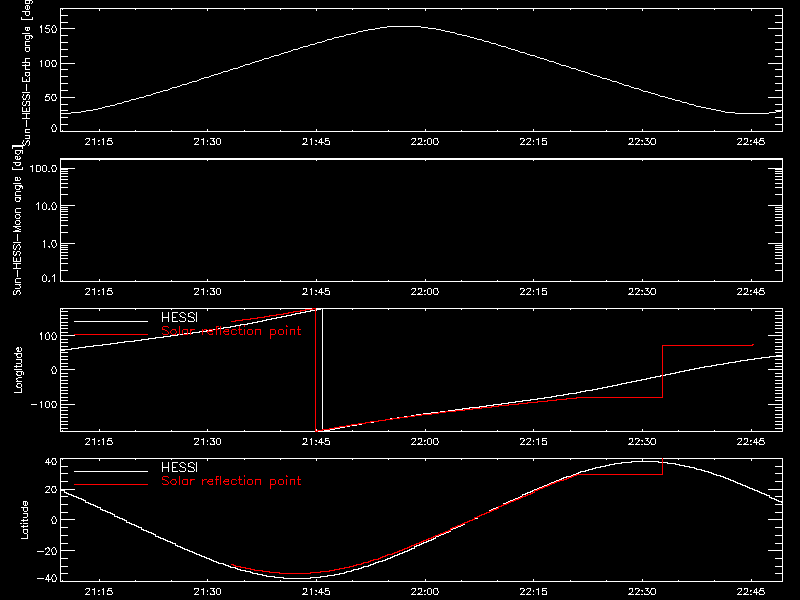Click red longitude step jump near 22:33
Image resolution: width=800 pixels, height=600 pixels.
662,371
